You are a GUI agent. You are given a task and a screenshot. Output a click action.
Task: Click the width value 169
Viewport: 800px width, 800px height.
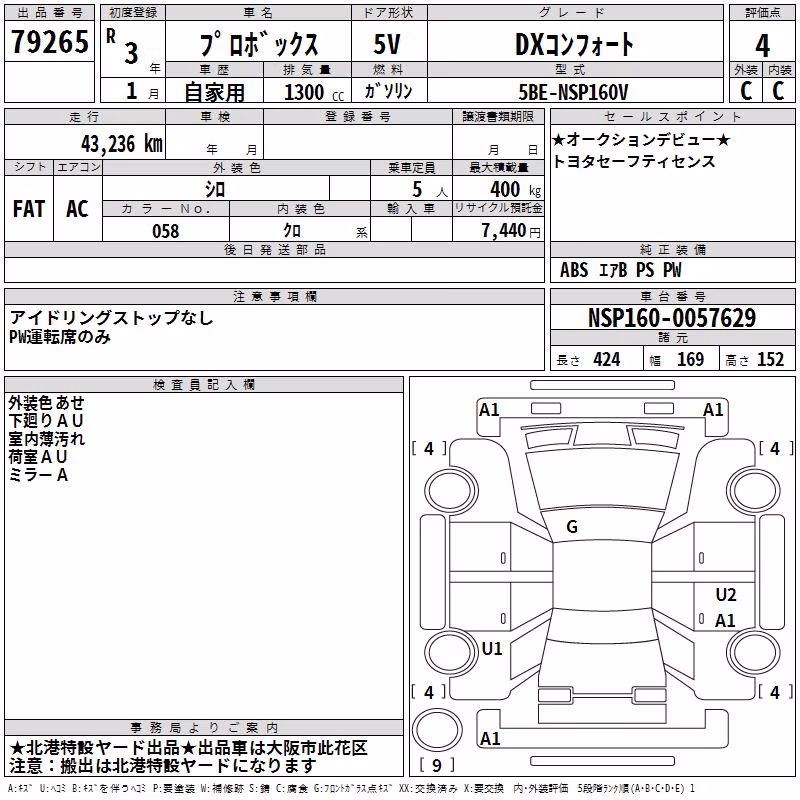tap(690, 360)
